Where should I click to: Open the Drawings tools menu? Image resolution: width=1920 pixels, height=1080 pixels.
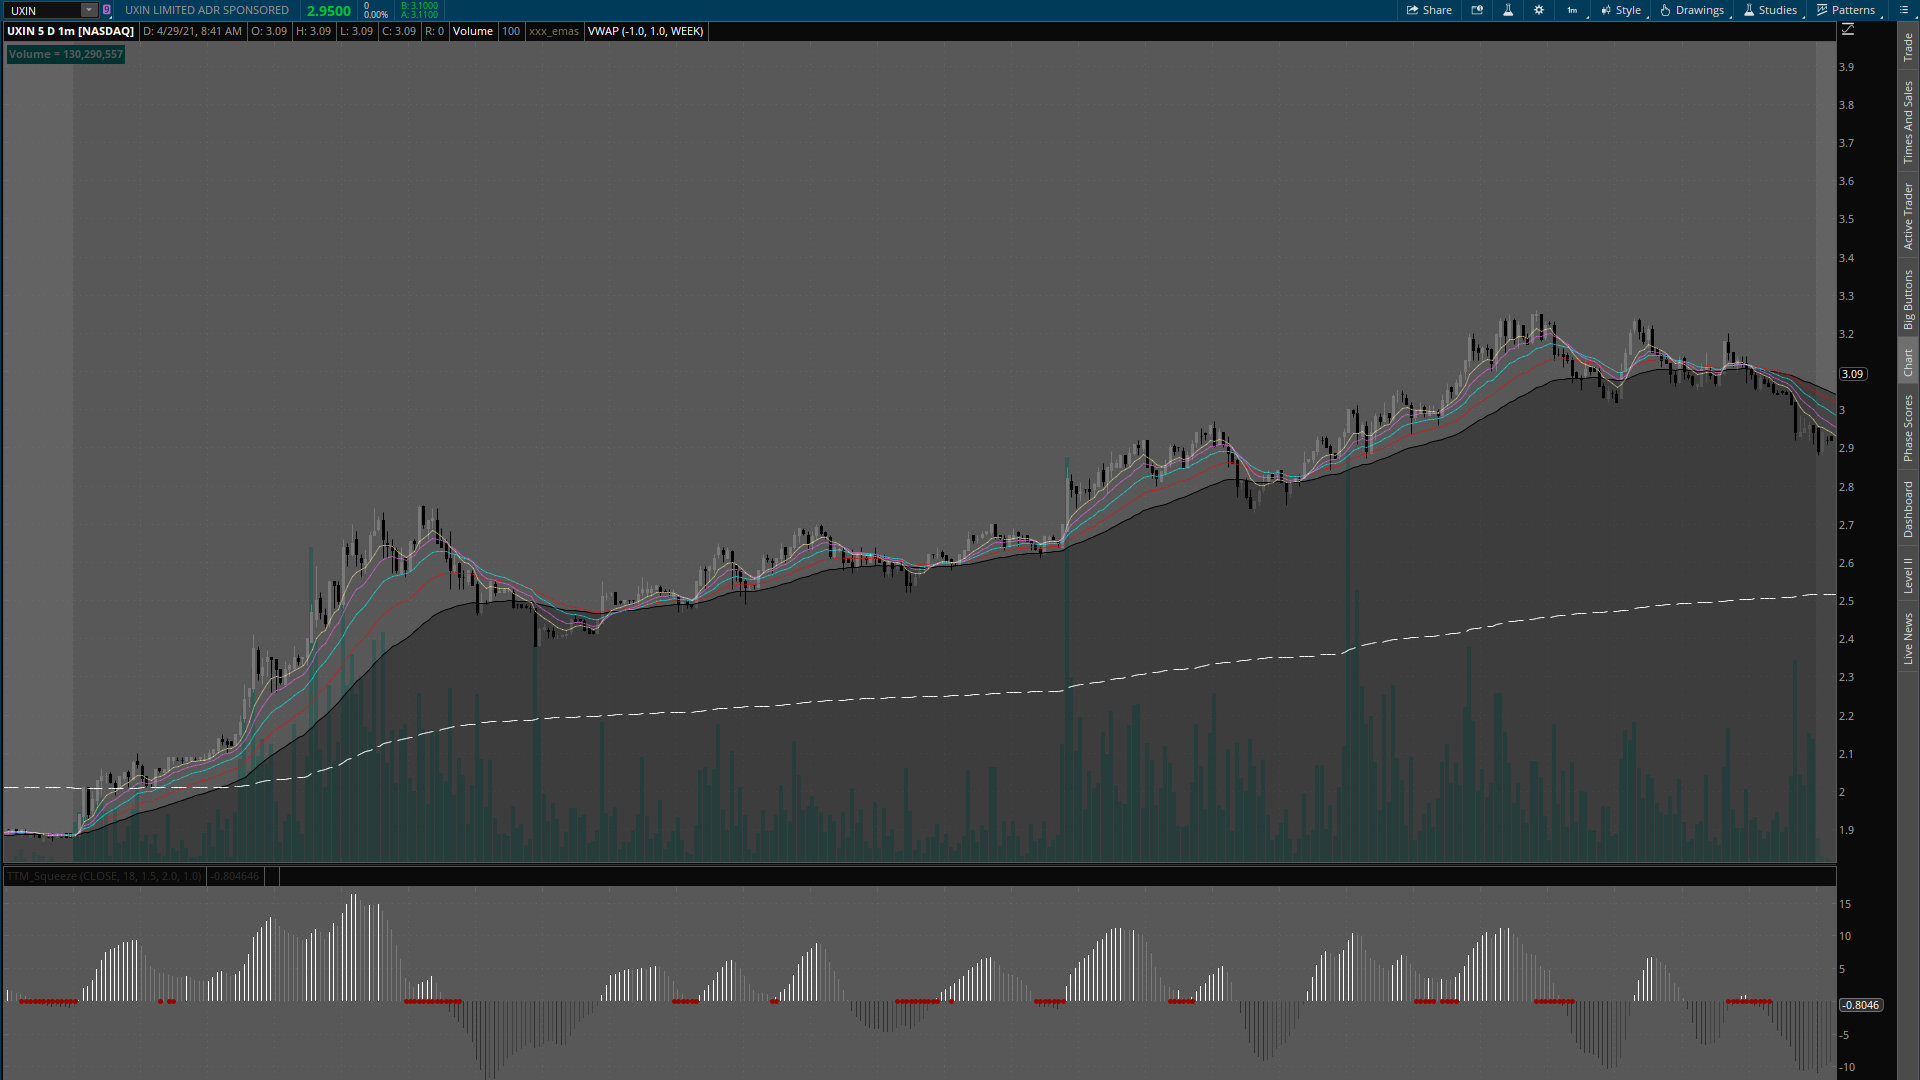tap(1692, 10)
